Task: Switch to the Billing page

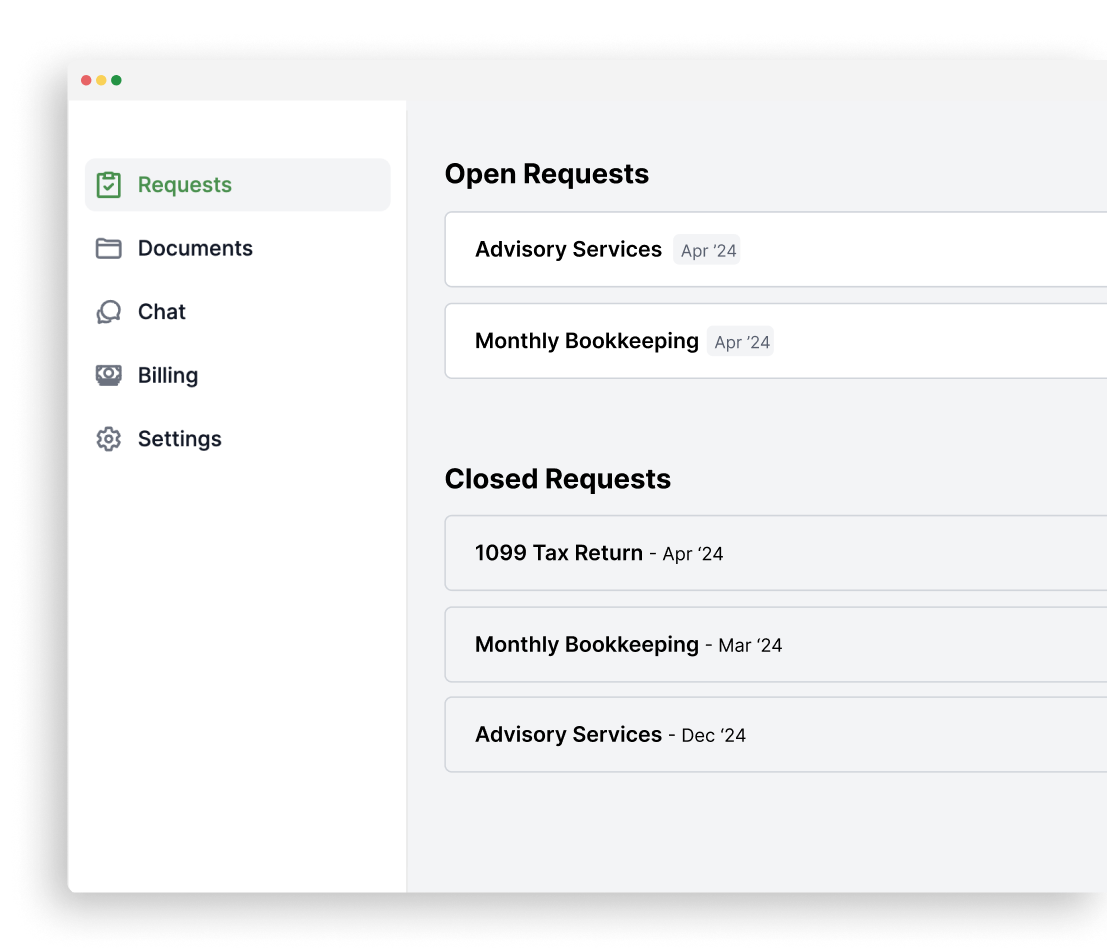Action: coord(237,376)
